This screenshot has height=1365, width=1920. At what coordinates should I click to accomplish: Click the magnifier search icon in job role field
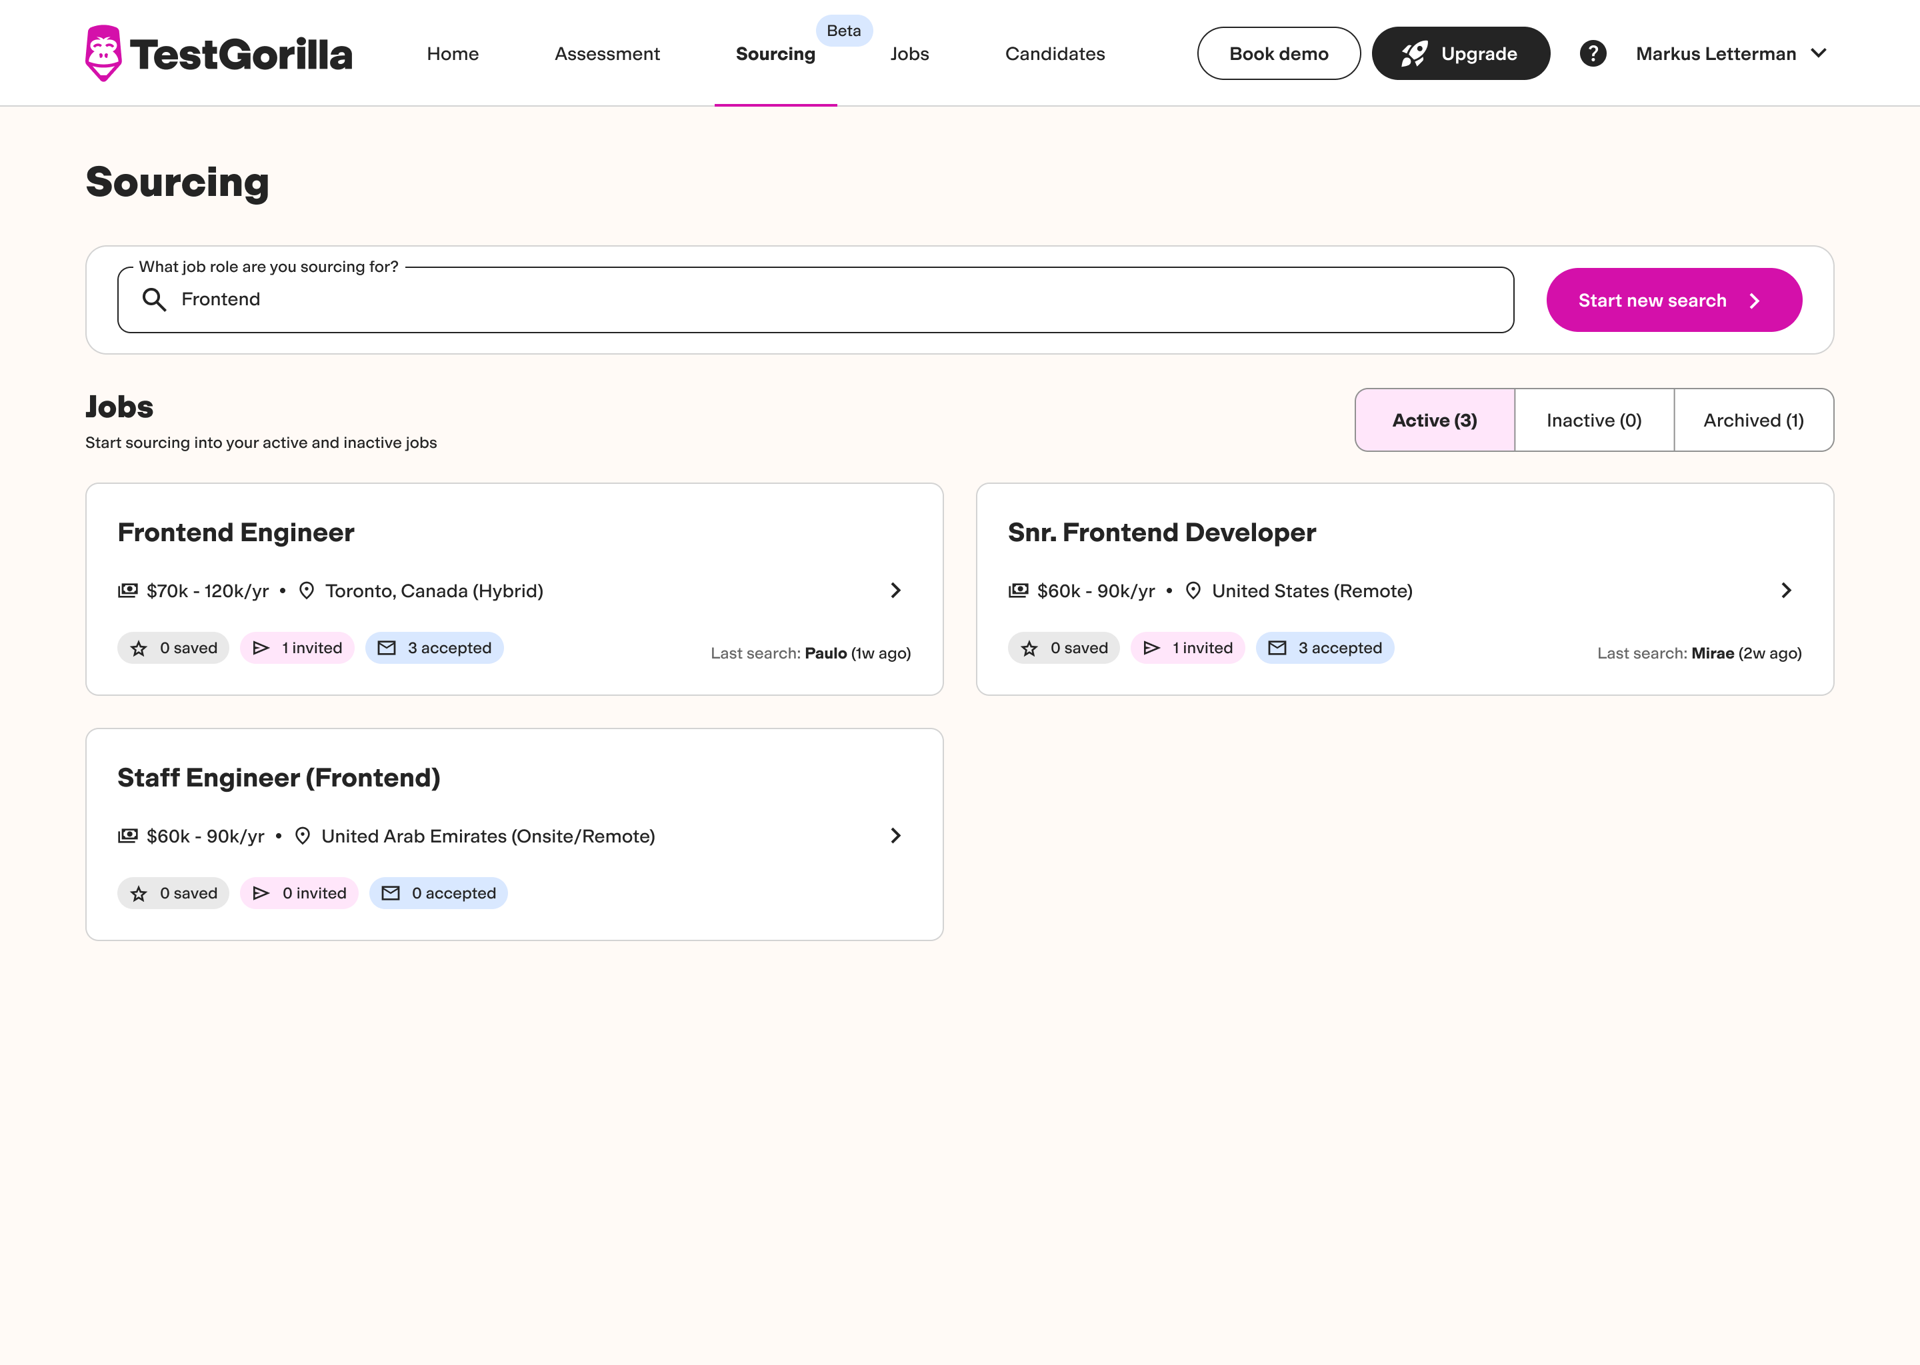154,299
